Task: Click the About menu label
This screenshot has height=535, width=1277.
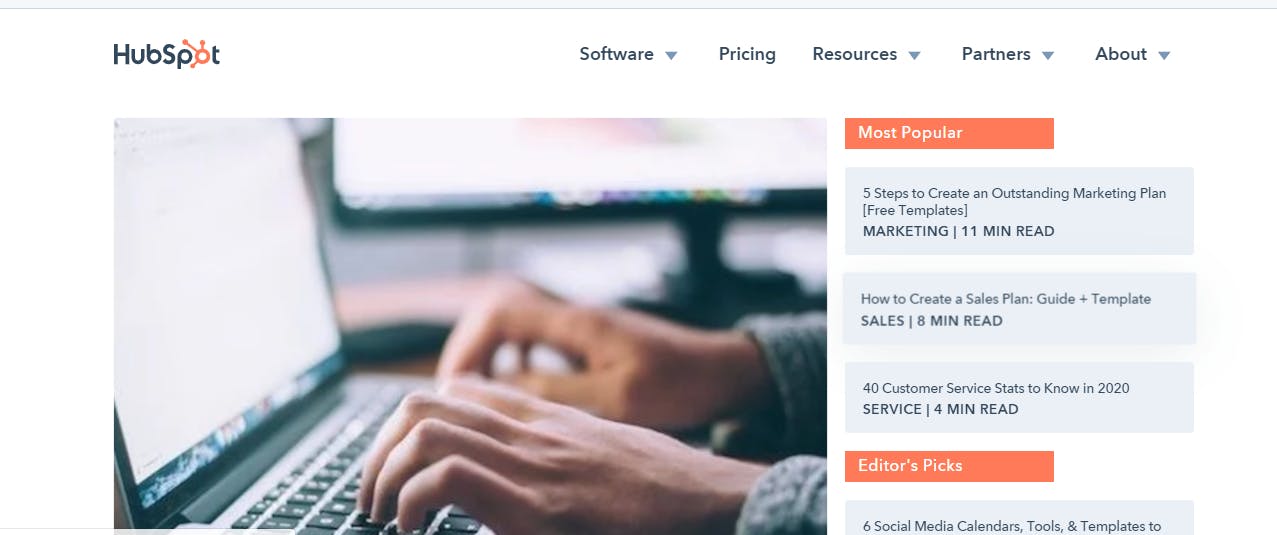Action: pyautogui.click(x=1121, y=54)
